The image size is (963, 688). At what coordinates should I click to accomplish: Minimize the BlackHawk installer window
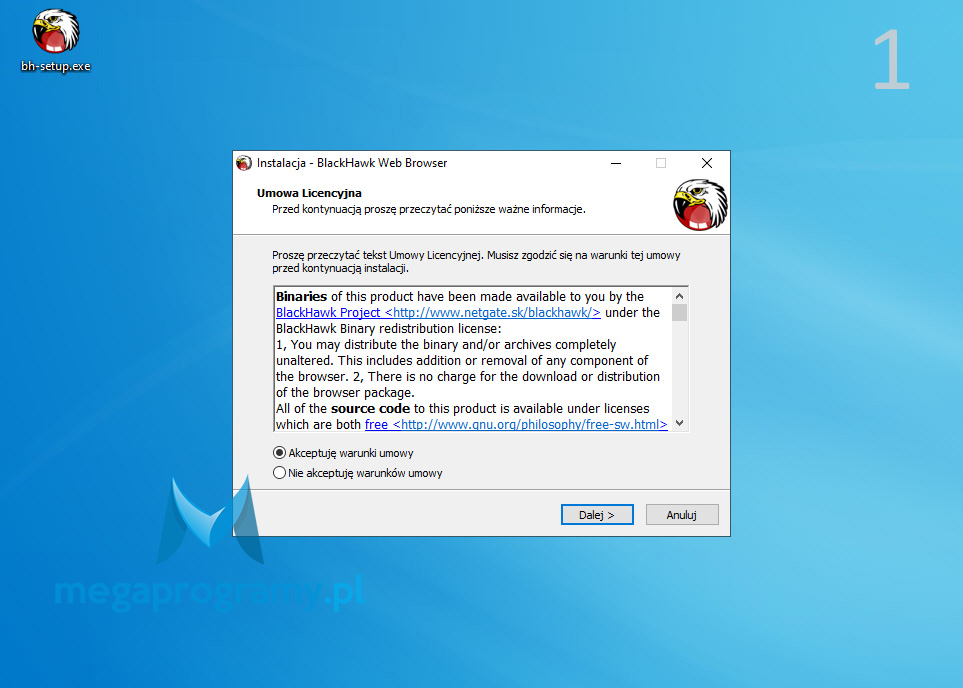[x=616, y=163]
